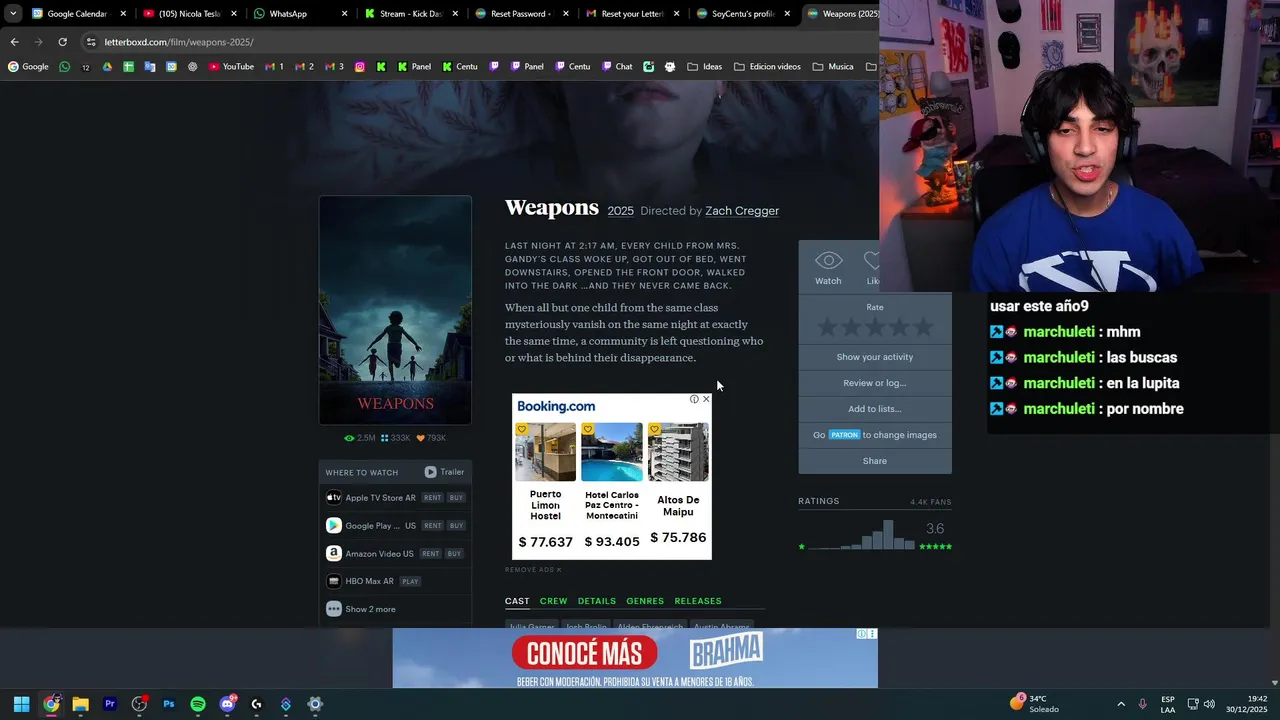Click Play for HBO Max AR
This screenshot has width=1280, height=720.
[x=410, y=581]
